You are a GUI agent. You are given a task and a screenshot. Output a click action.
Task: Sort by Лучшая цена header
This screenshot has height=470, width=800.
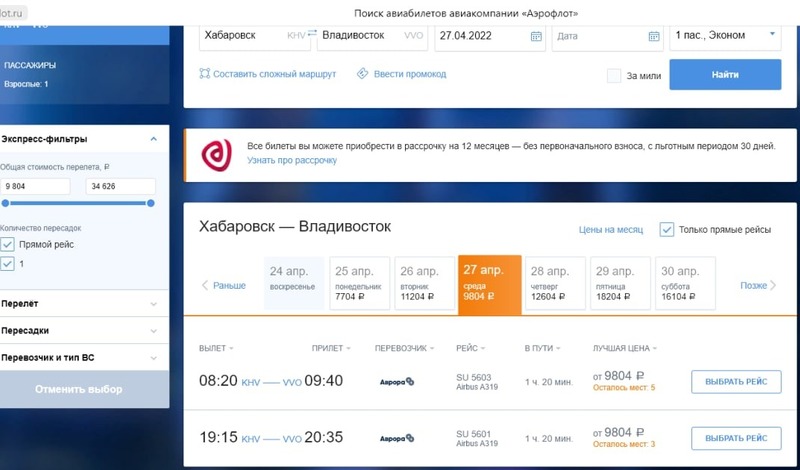click(x=624, y=348)
